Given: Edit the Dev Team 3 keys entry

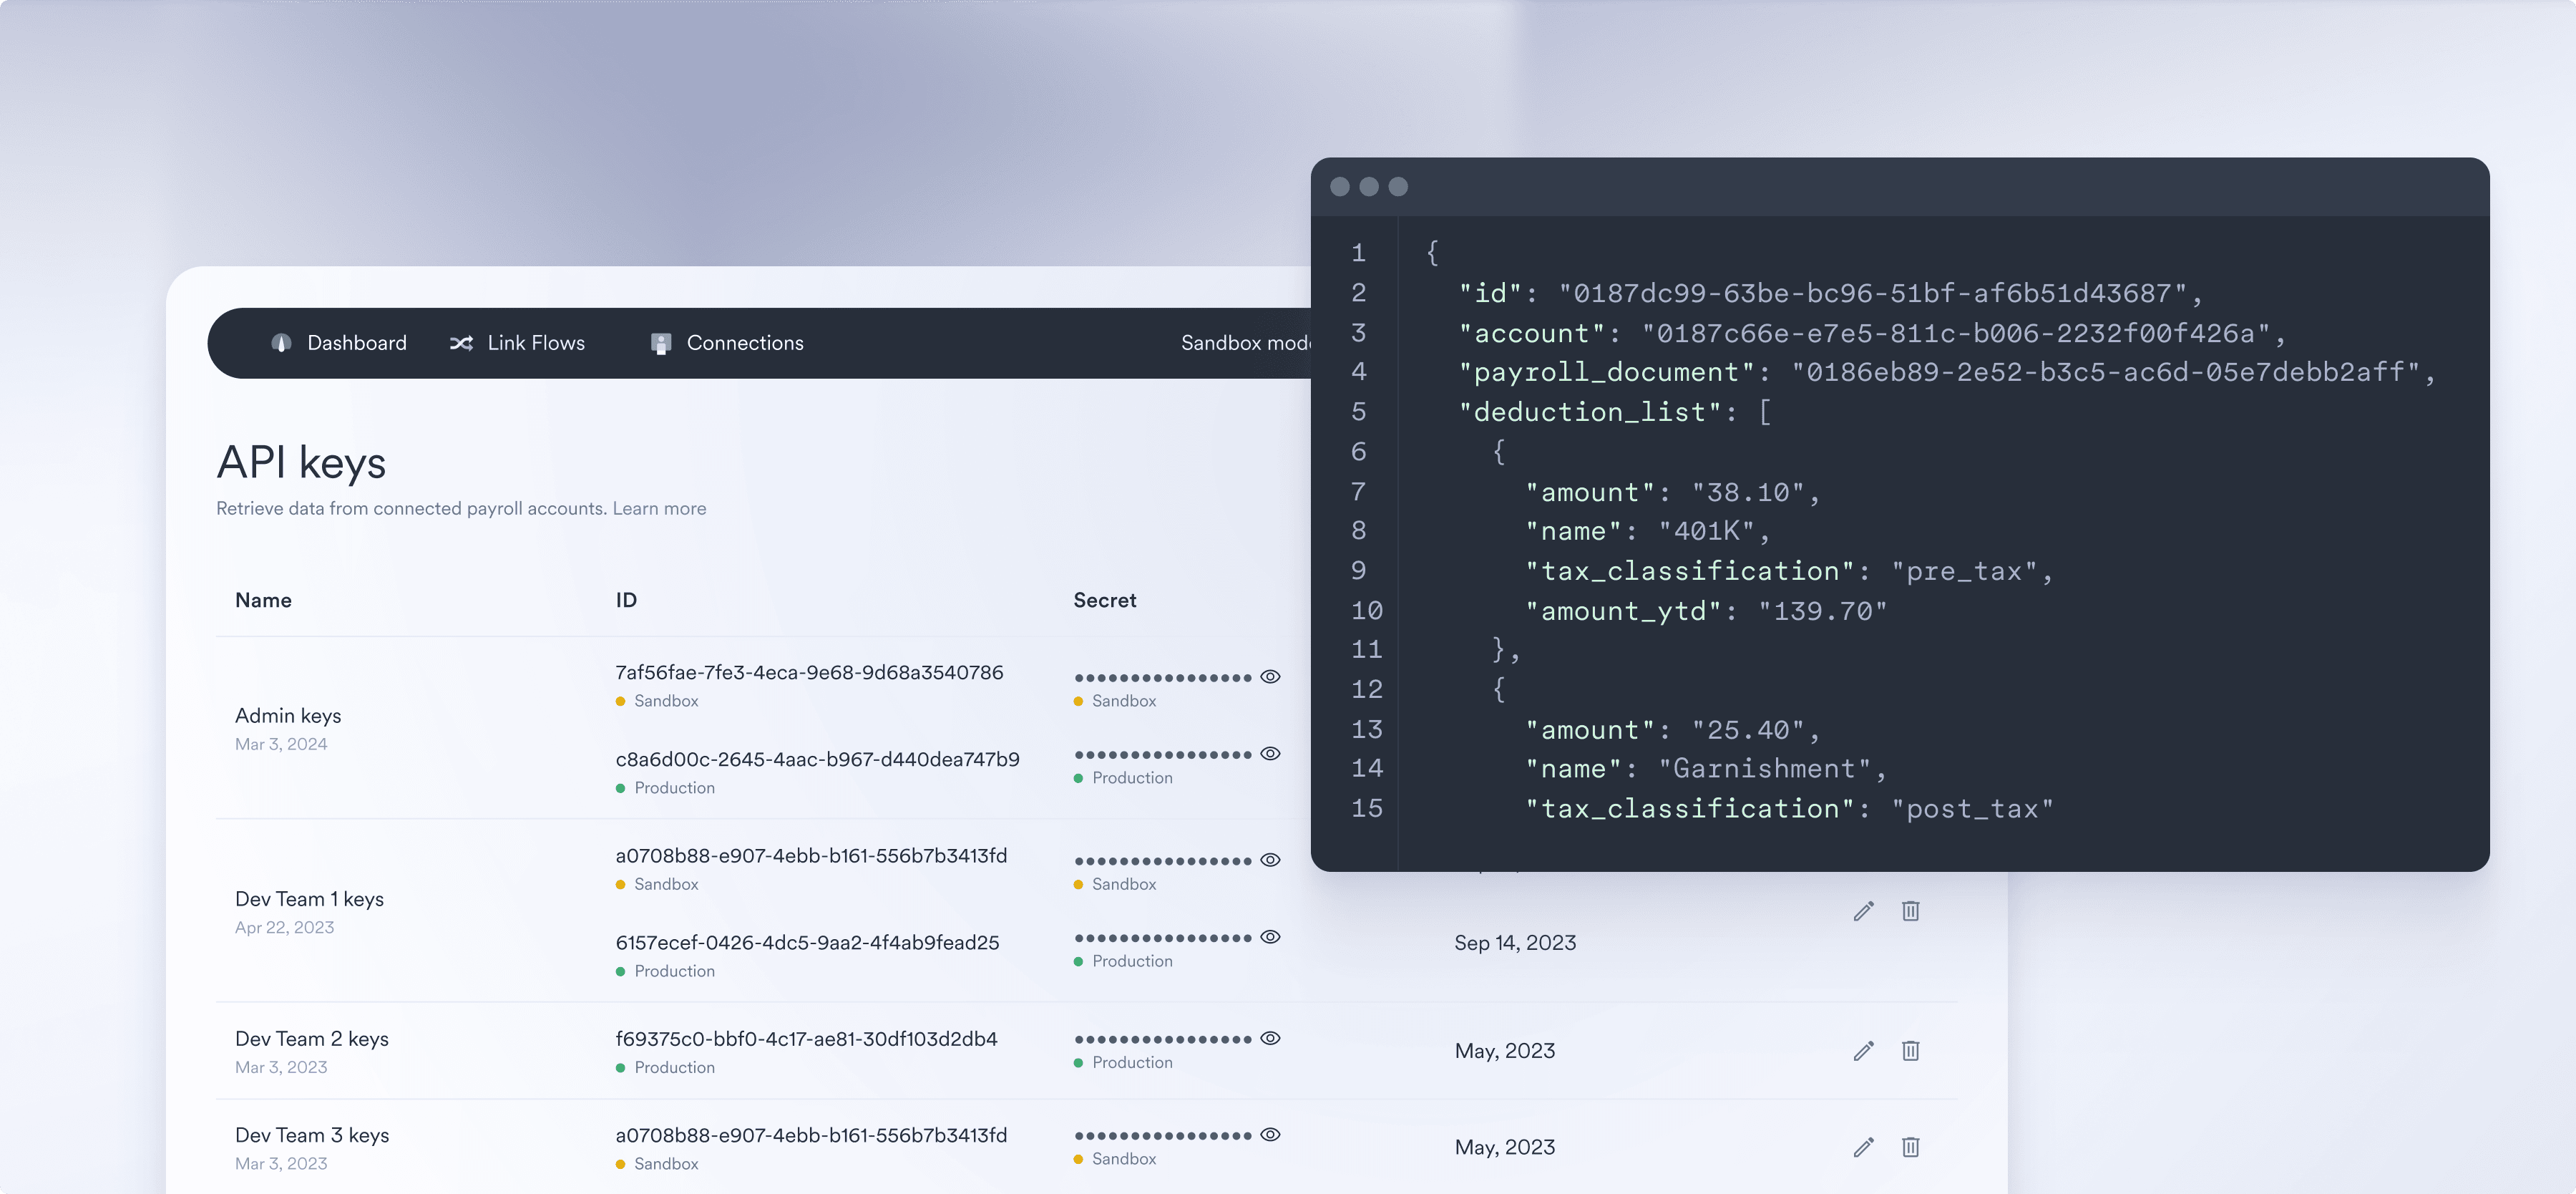Looking at the screenshot, I should click(1863, 1147).
